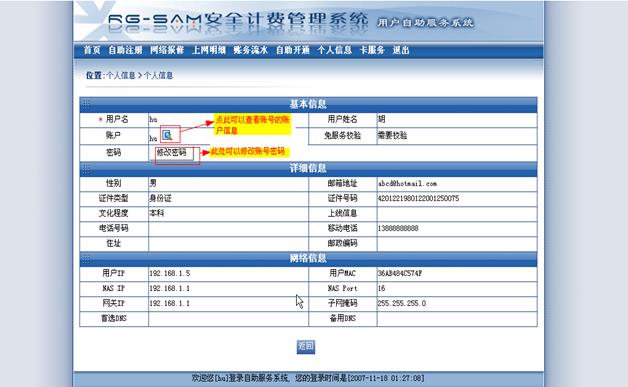This screenshot has width=628, height=387.
Task: Click the 子网掩码 value 255.255.255.0
Action: [402, 303]
